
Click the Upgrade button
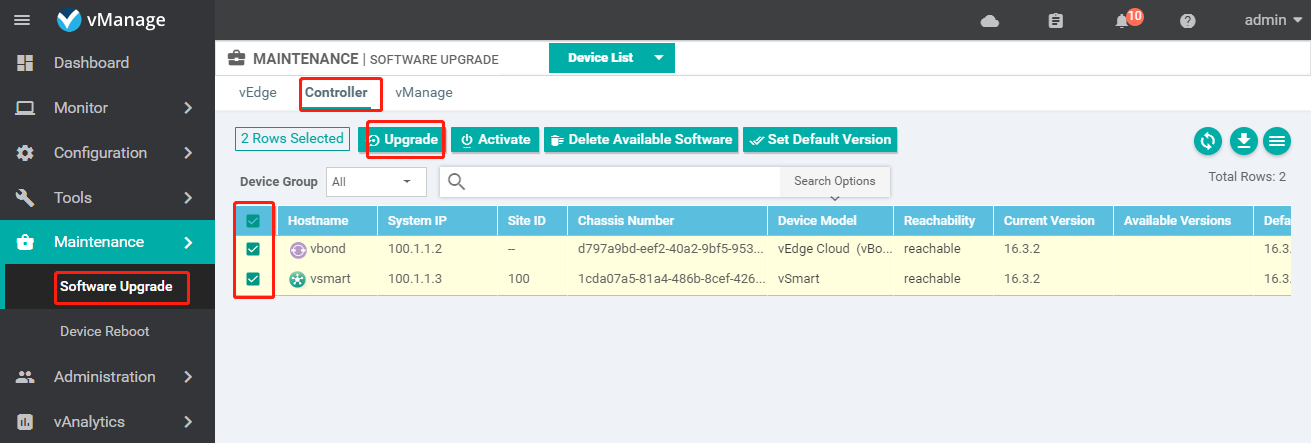coord(404,140)
